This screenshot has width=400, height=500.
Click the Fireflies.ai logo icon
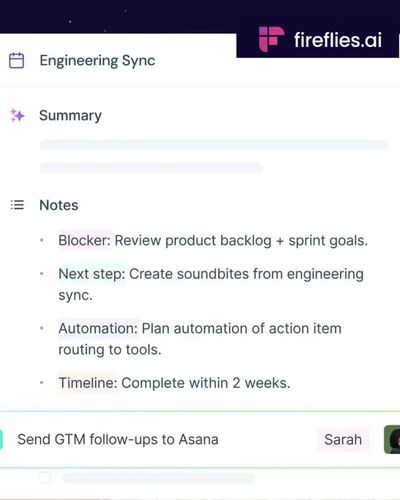271,39
